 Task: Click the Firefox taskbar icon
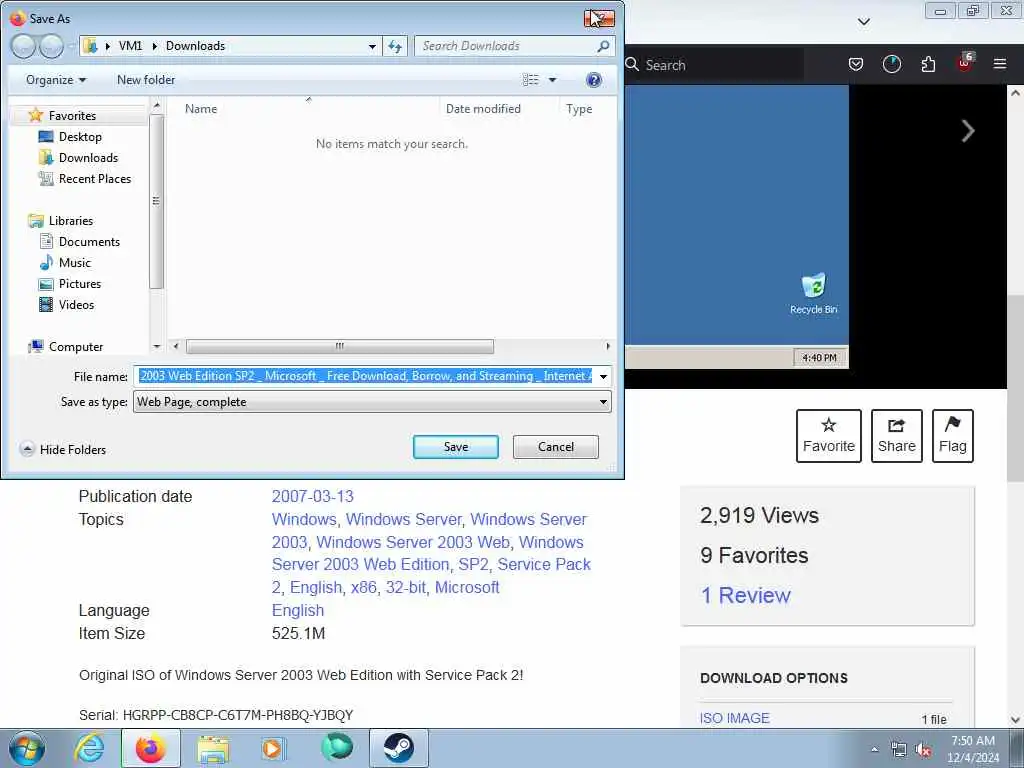click(150, 748)
